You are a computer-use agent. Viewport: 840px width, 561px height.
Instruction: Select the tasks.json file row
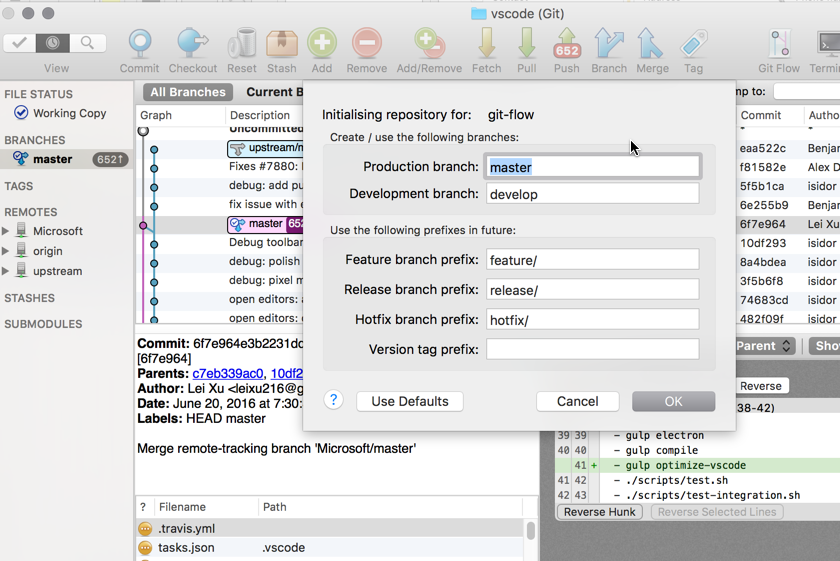point(329,548)
